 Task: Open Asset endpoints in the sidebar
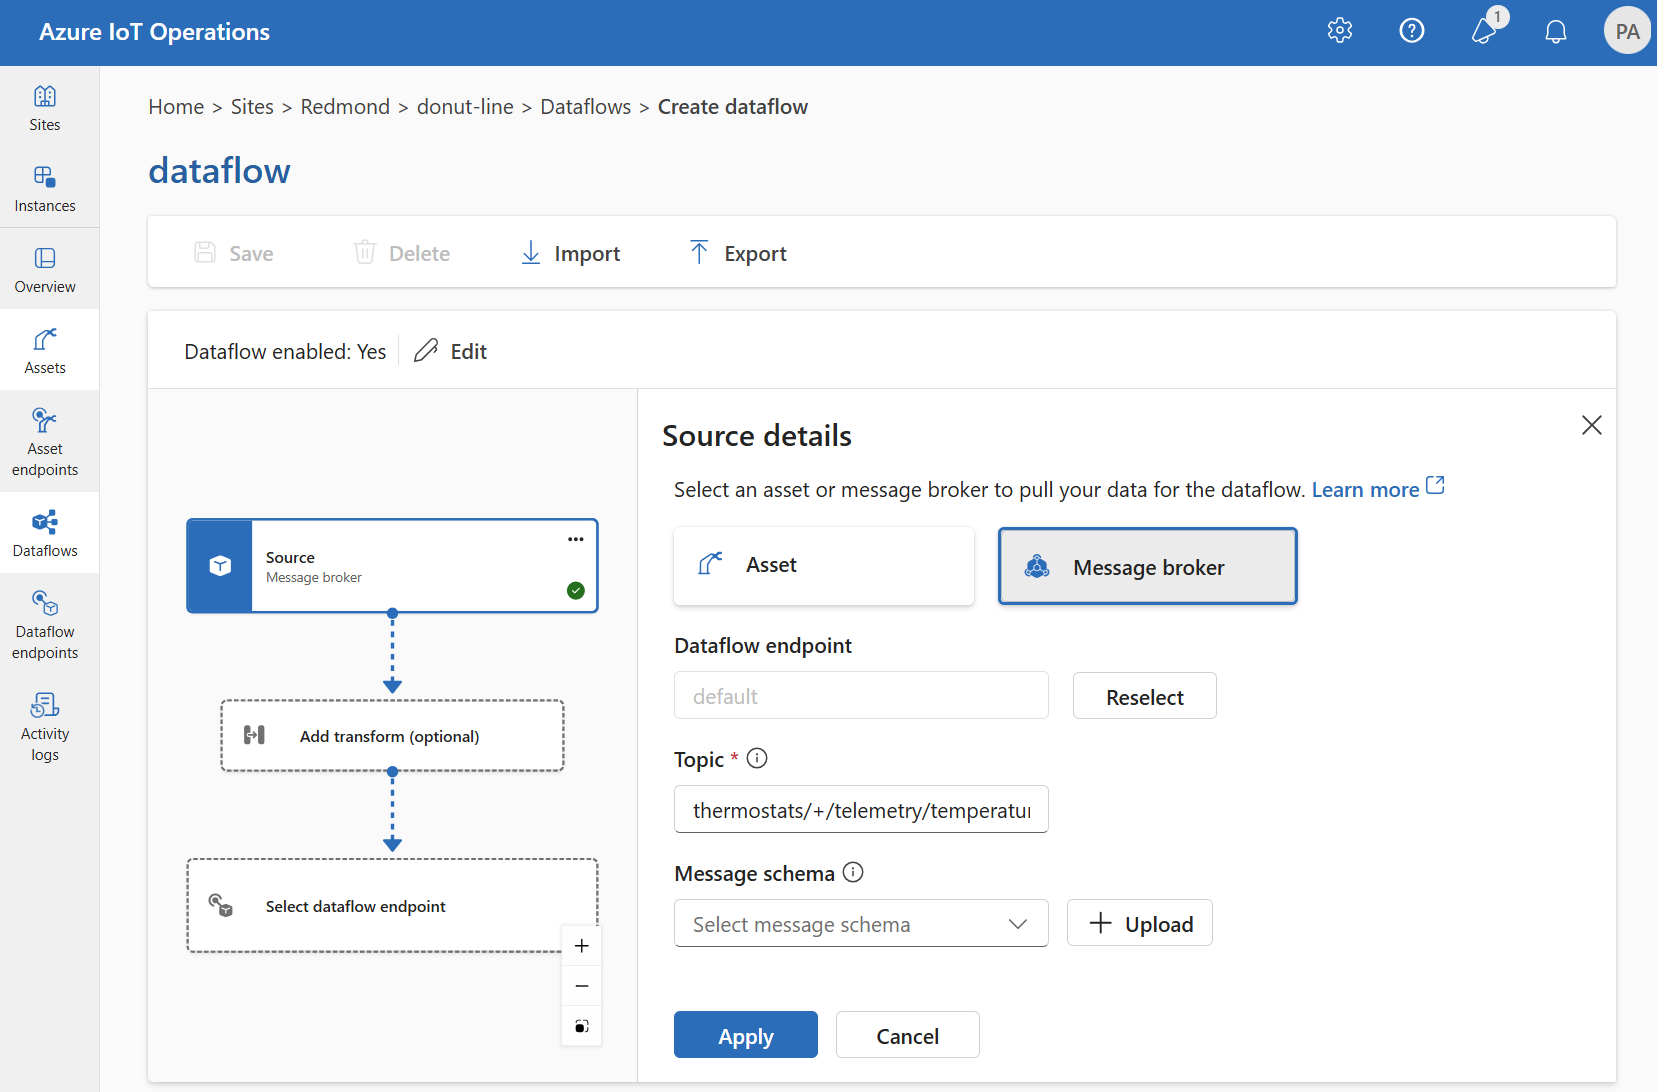pyautogui.click(x=45, y=442)
